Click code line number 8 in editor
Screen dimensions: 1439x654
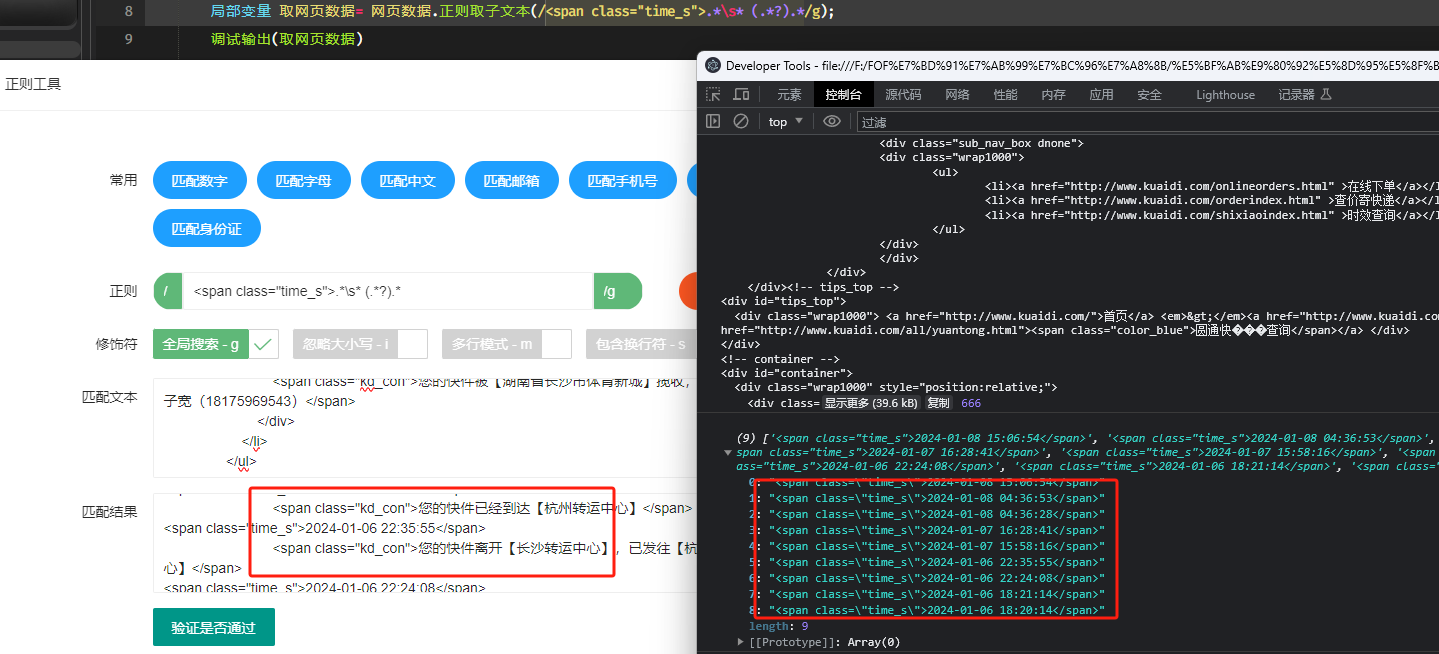click(x=128, y=12)
